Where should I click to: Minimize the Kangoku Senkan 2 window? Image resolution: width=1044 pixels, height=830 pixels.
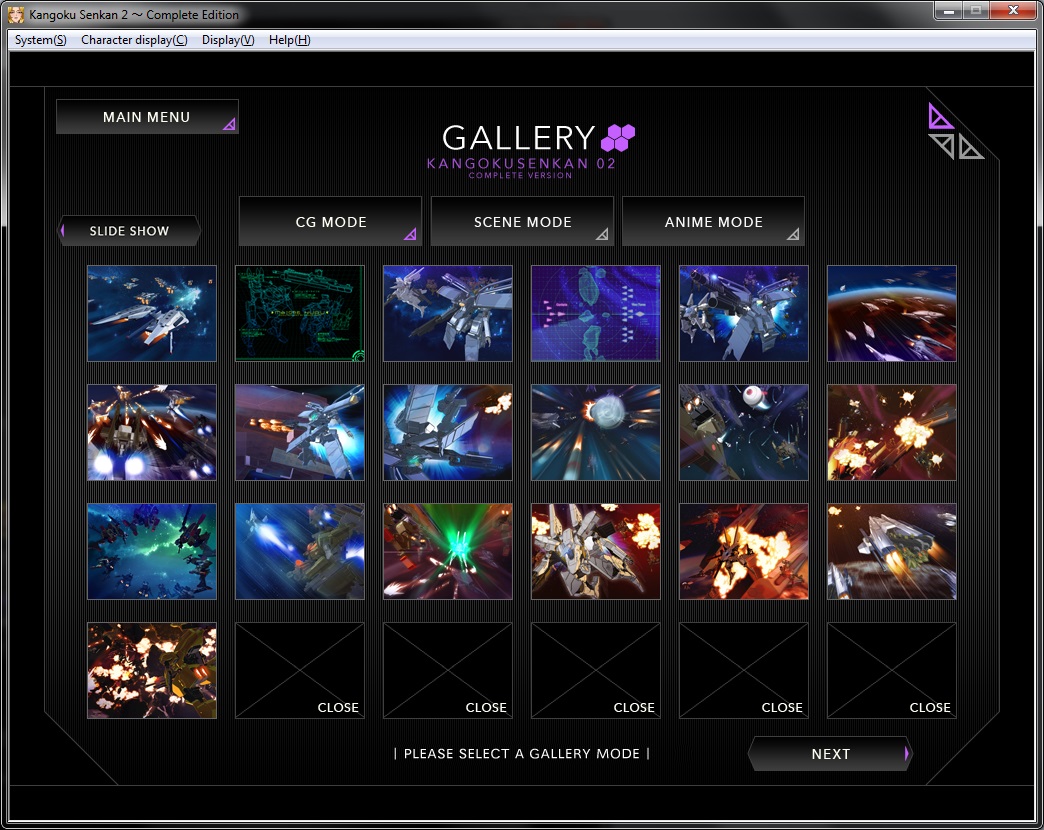click(x=949, y=11)
